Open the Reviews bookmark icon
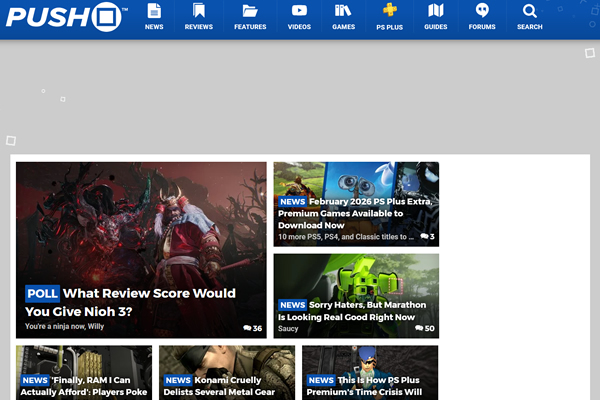The image size is (600, 400). pyautogui.click(x=199, y=11)
